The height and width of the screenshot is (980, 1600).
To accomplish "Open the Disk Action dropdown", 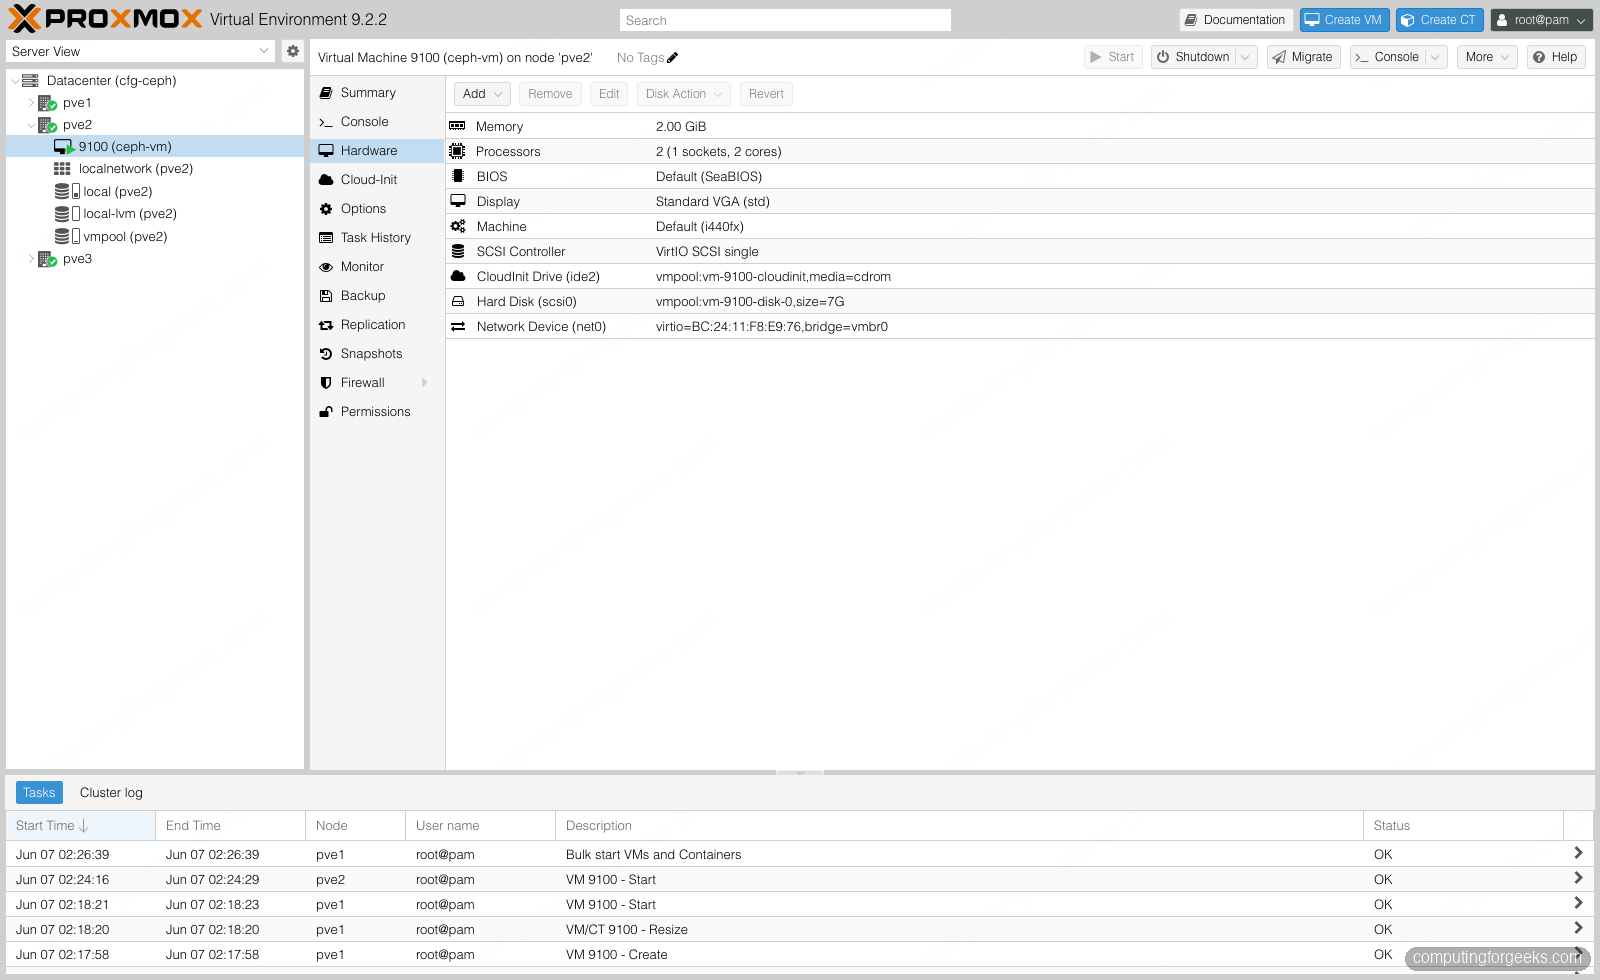I will (684, 94).
